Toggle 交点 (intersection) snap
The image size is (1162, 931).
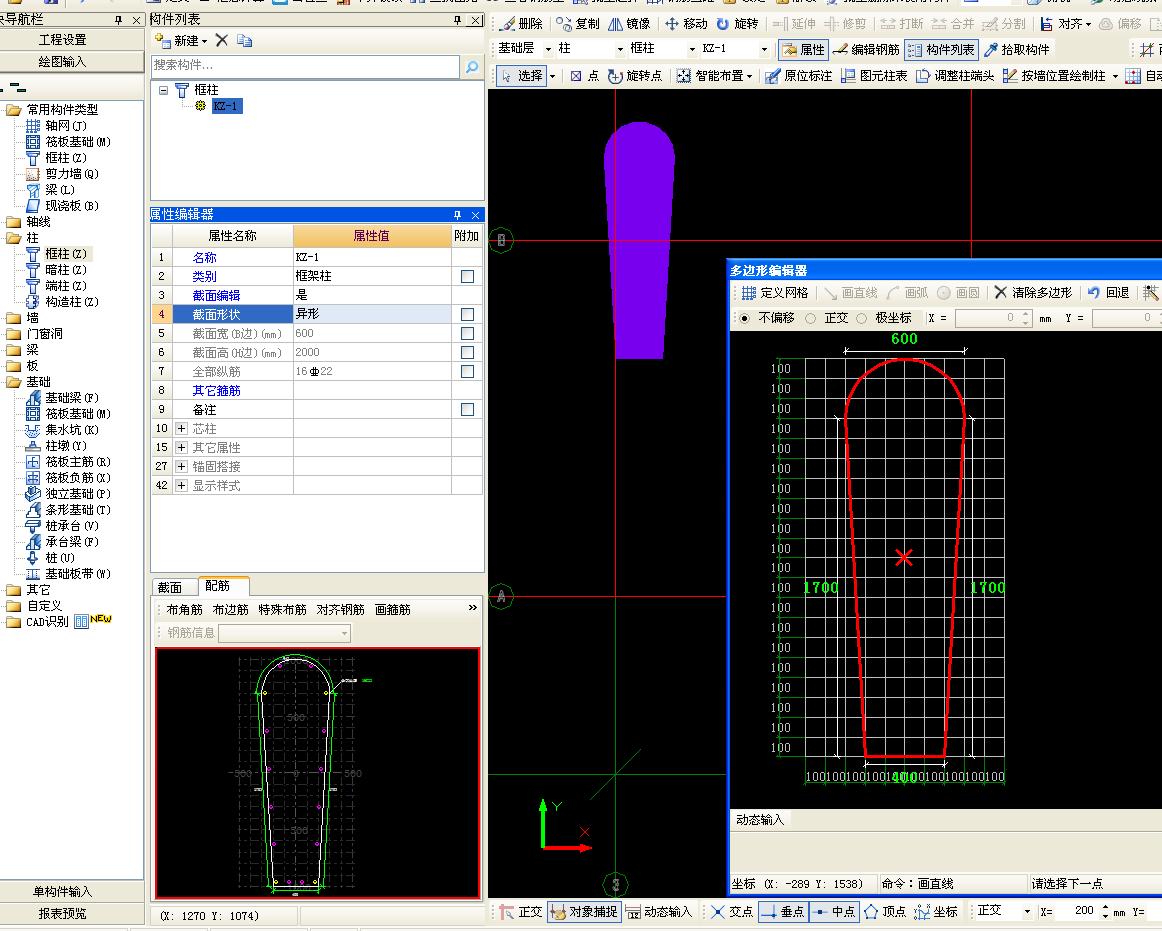[x=732, y=912]
